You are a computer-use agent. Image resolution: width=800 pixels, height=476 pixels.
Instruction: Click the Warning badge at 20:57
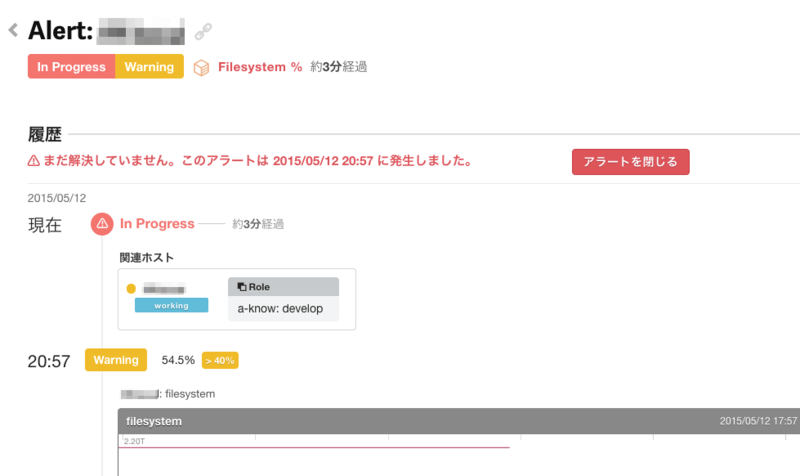coord(116,360)
